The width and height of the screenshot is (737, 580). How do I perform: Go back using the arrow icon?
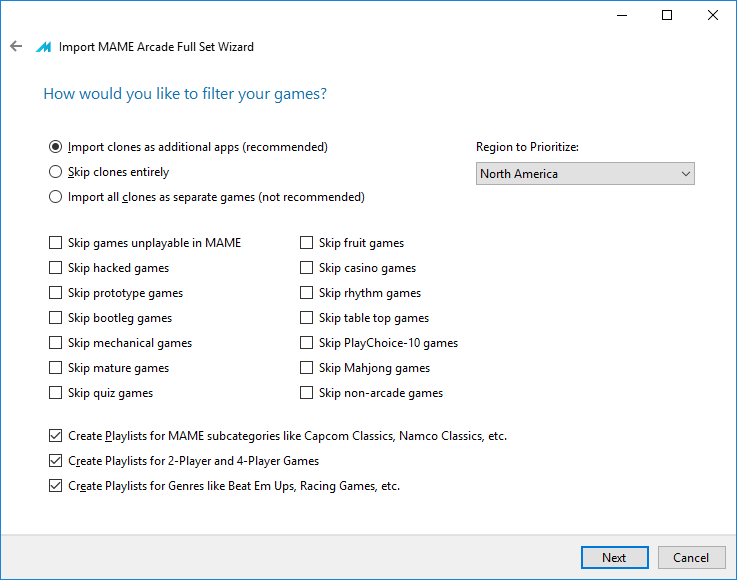coord(16,46)
